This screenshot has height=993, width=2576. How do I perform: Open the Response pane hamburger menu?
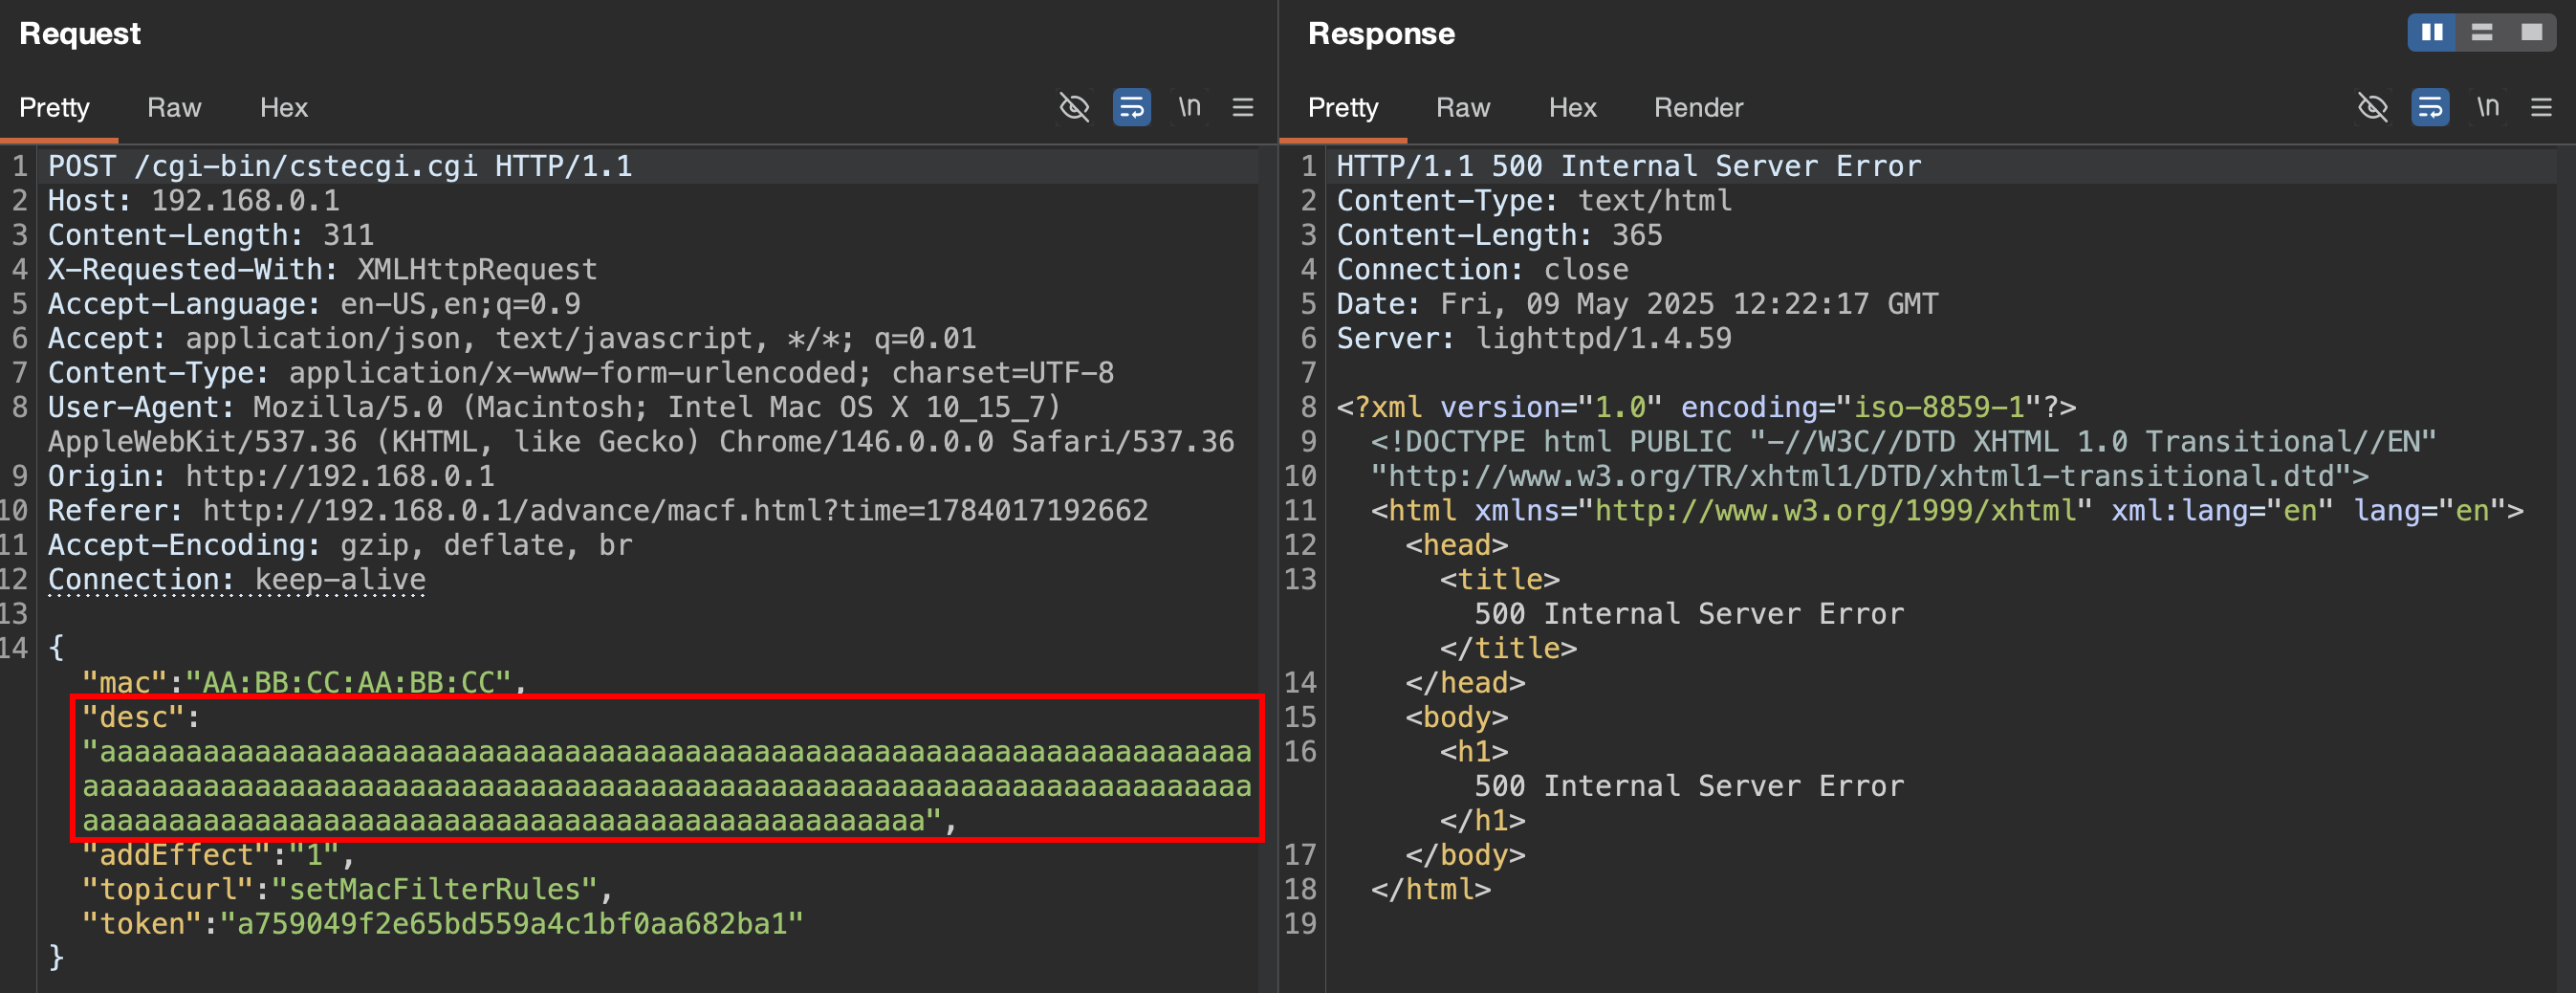[x=2541, y=107]
